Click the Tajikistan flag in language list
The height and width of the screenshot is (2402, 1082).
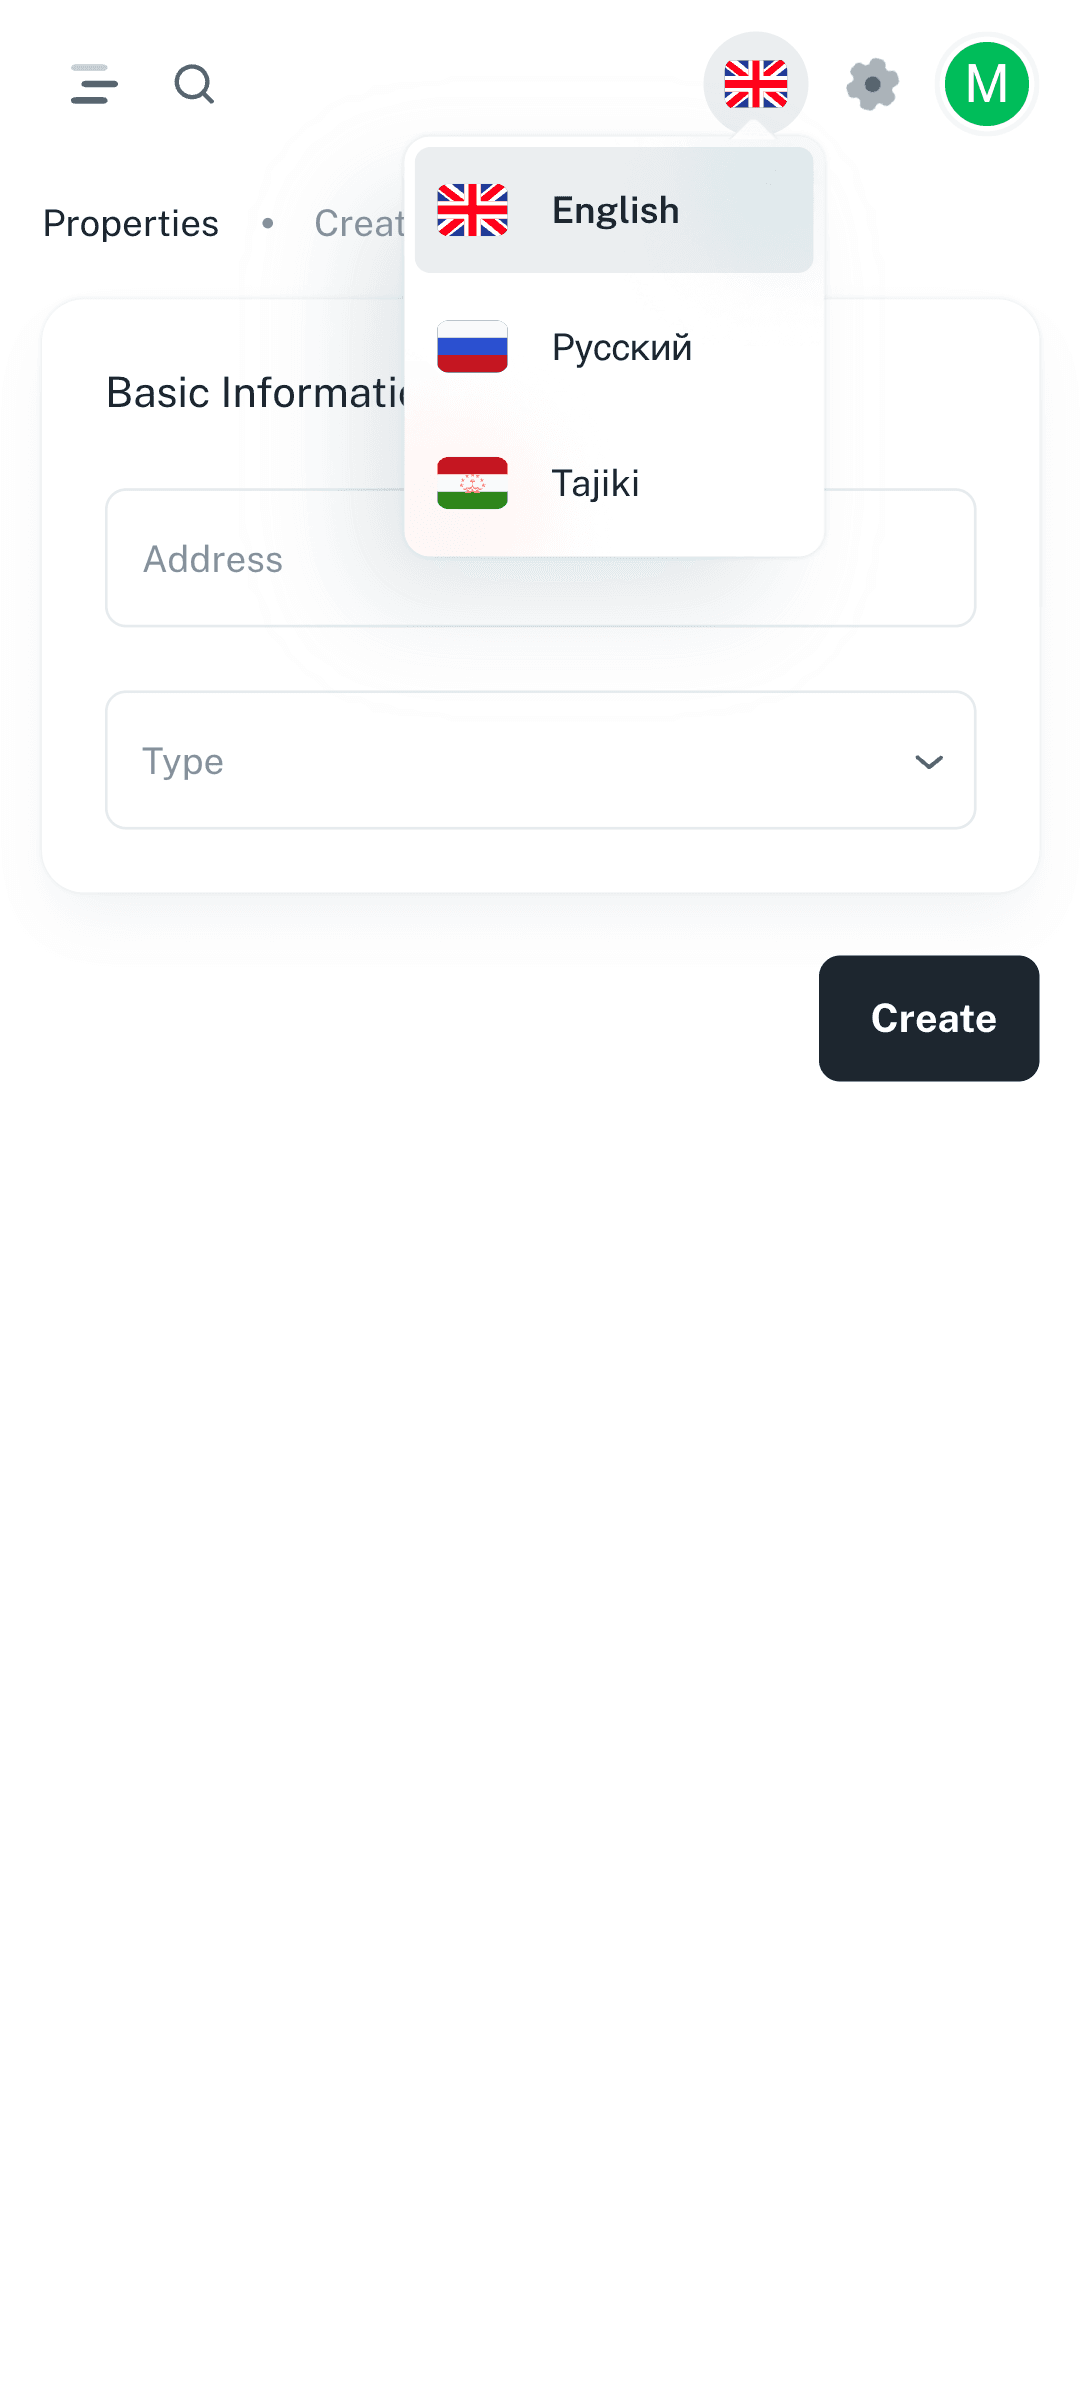[x=472, y=483]
